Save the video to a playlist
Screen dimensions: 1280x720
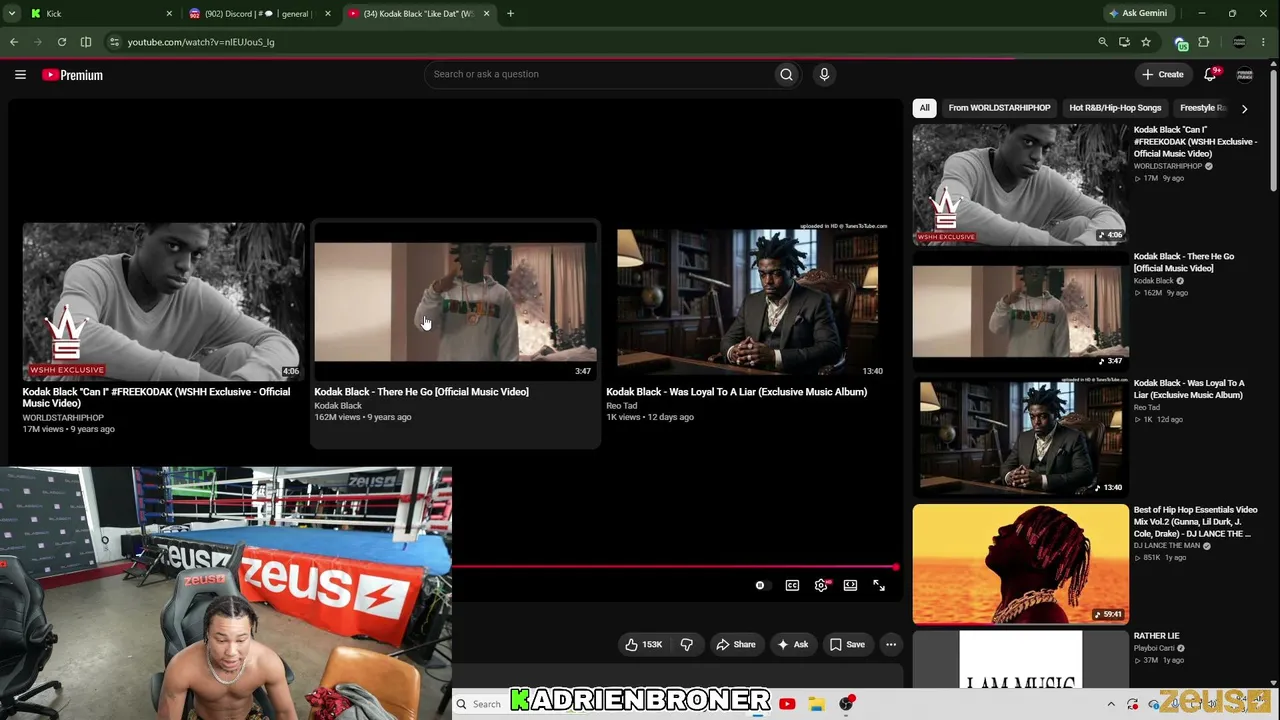pos(847,644)
